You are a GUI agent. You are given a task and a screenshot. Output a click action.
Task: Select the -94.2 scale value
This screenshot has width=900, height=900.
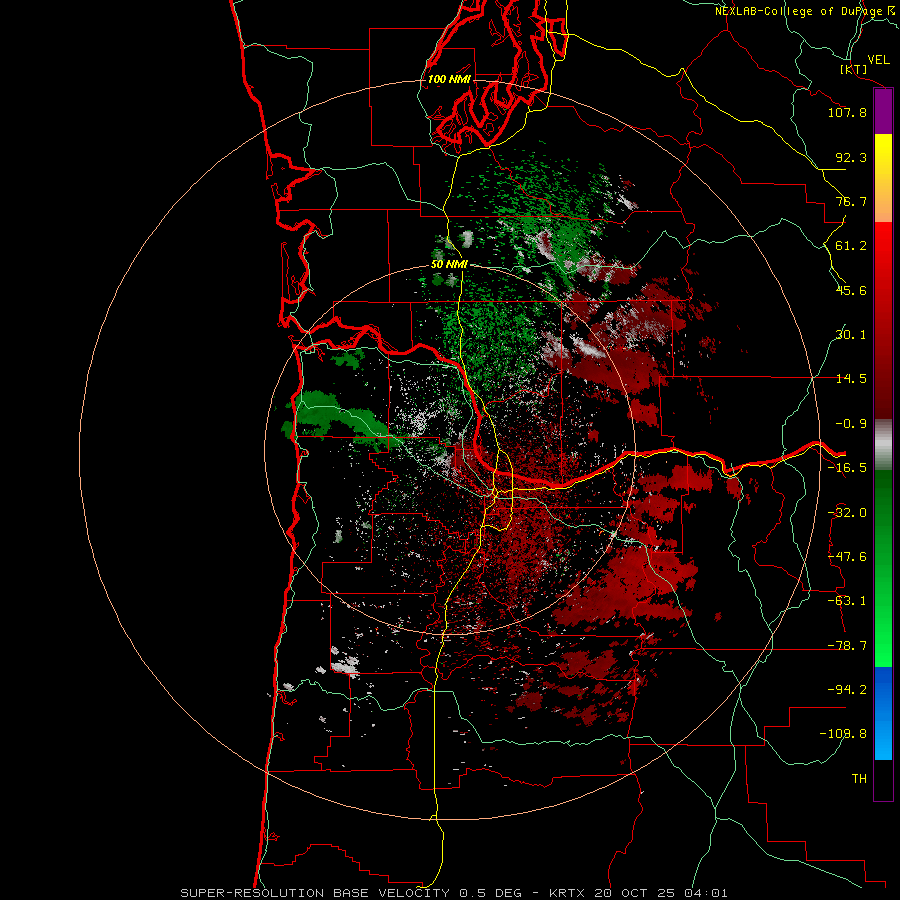(847, 690)
